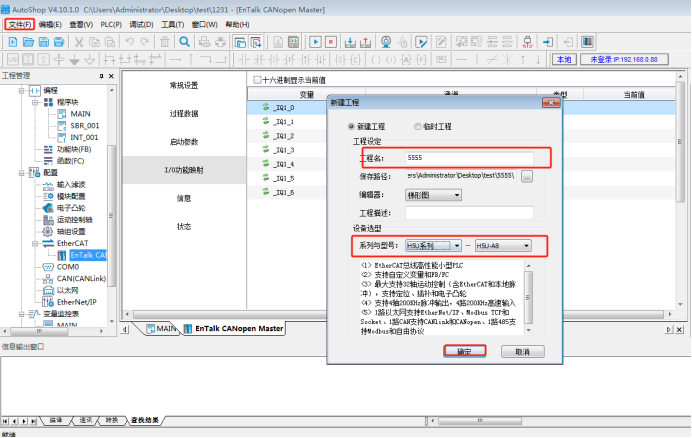This screenshot has width=692, height=438.
Task: Click the 确定 button in dialog
Action: 465,351
